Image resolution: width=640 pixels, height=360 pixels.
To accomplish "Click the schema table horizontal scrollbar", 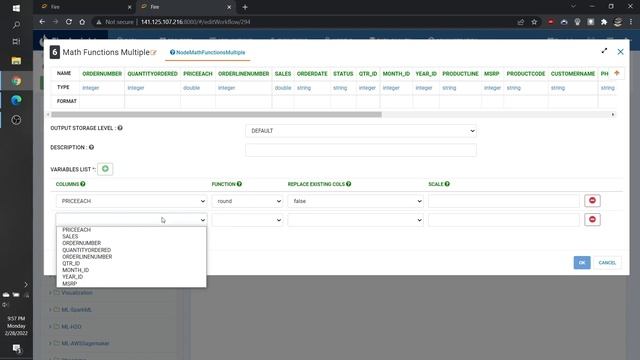I will pos(216,115).
